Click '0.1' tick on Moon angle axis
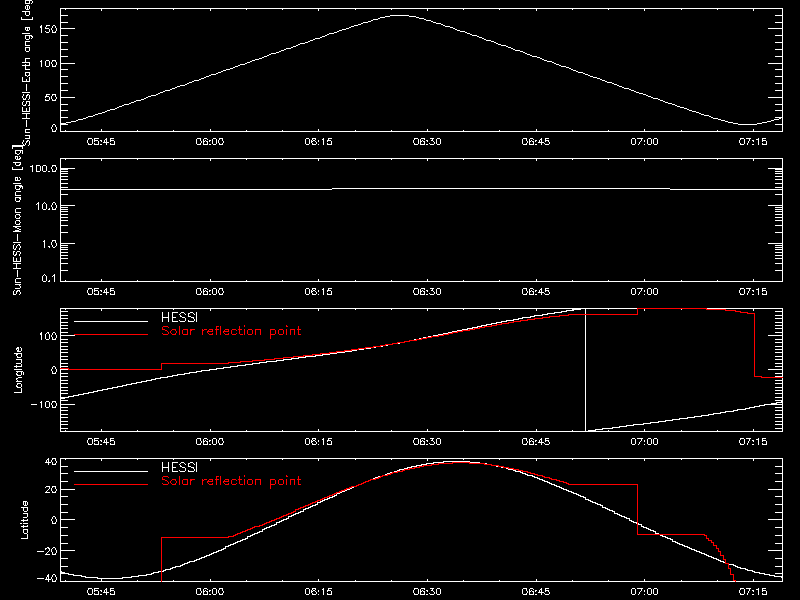 tap(50, 278)
